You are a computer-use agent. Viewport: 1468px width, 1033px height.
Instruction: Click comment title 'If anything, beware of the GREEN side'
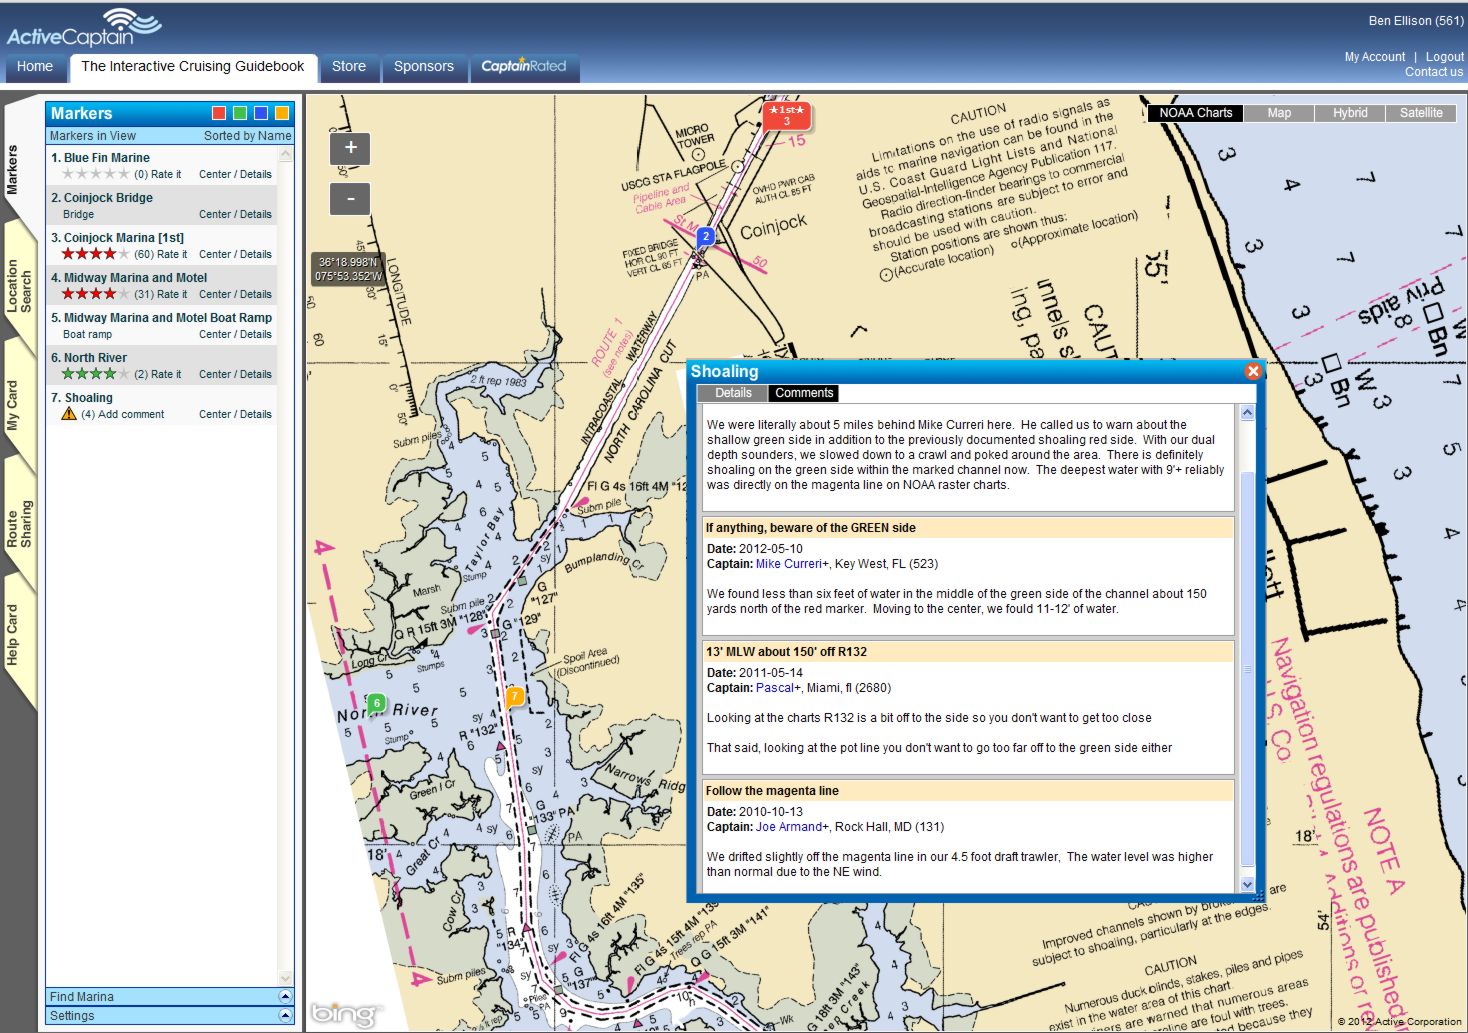[x=811, y=528]
